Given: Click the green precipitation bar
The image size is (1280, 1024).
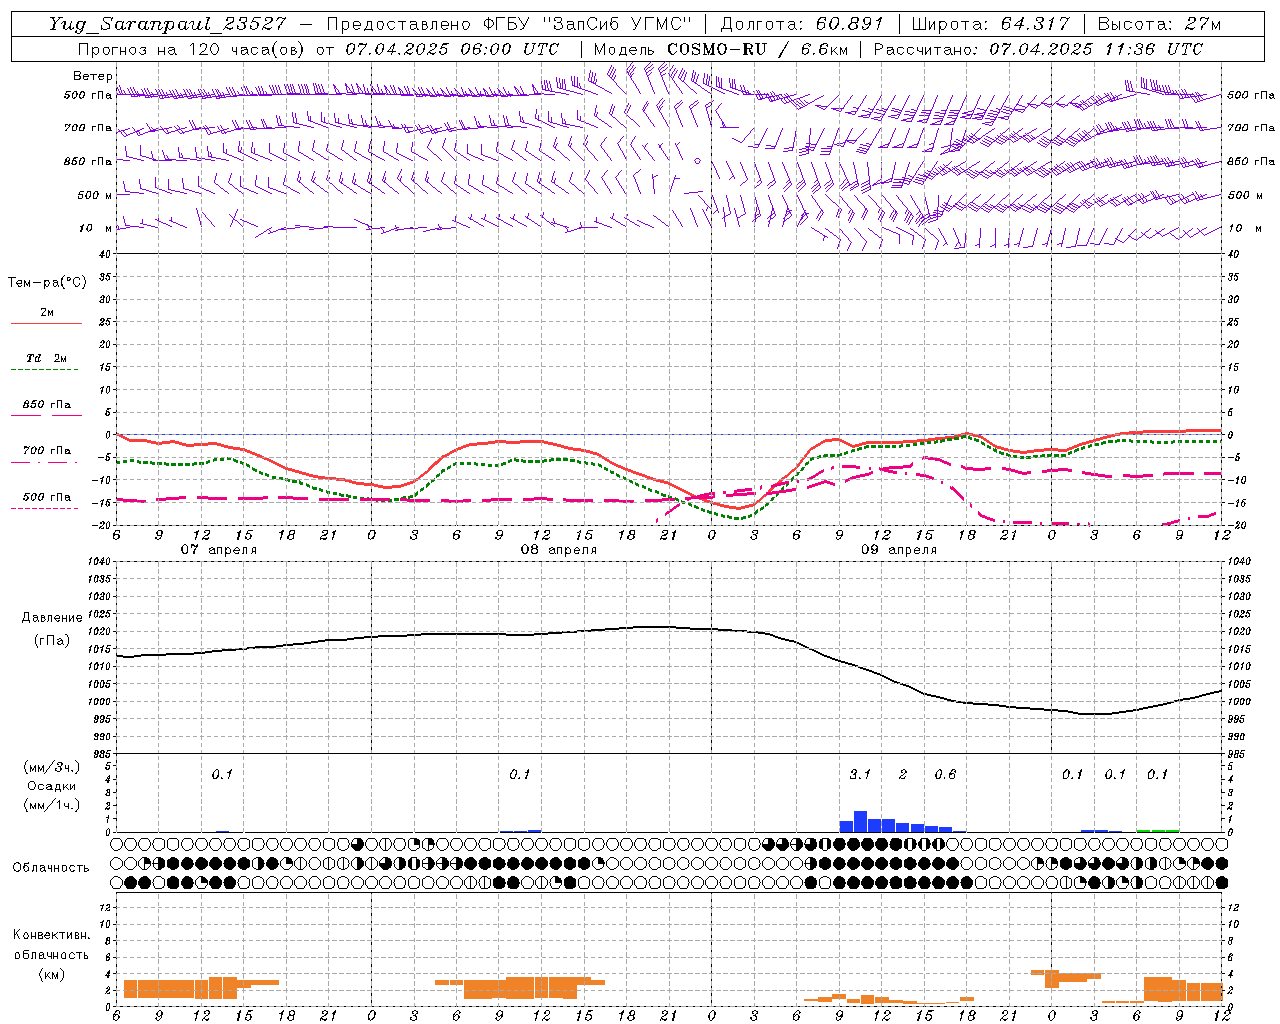Looking at the screenshot, I should pos(1157,830).
